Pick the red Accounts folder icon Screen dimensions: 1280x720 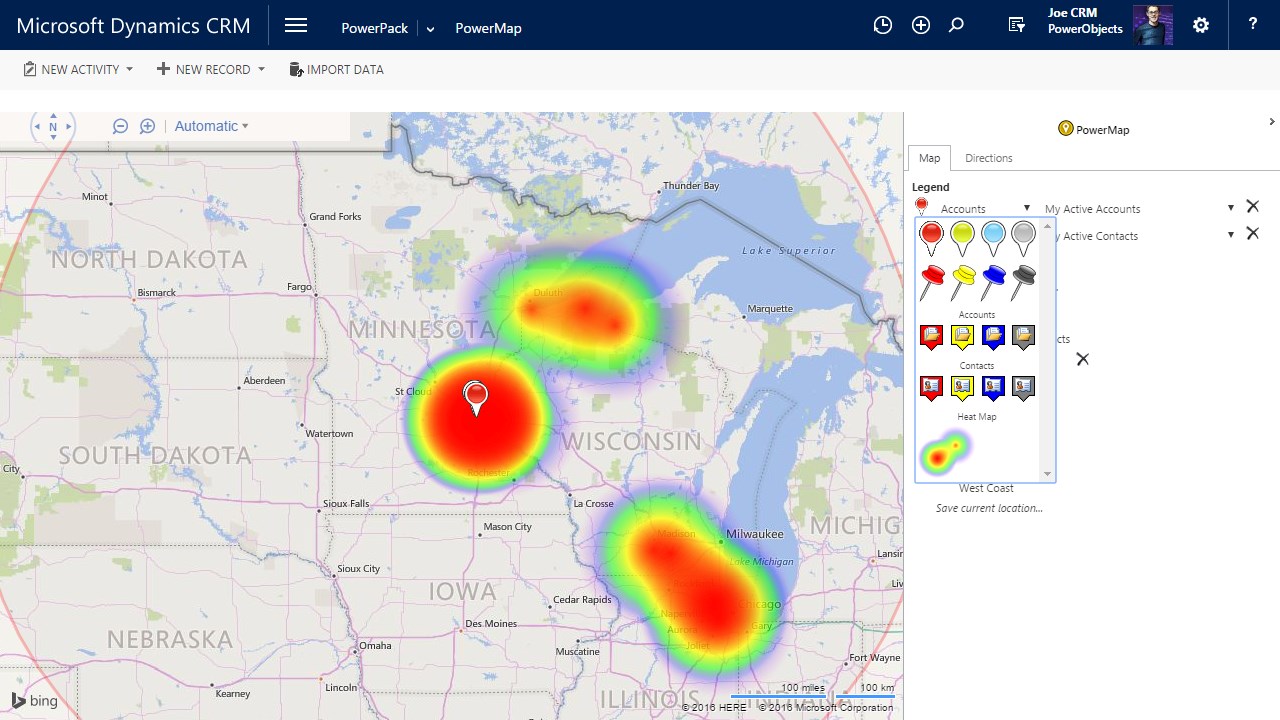[931, 338]
